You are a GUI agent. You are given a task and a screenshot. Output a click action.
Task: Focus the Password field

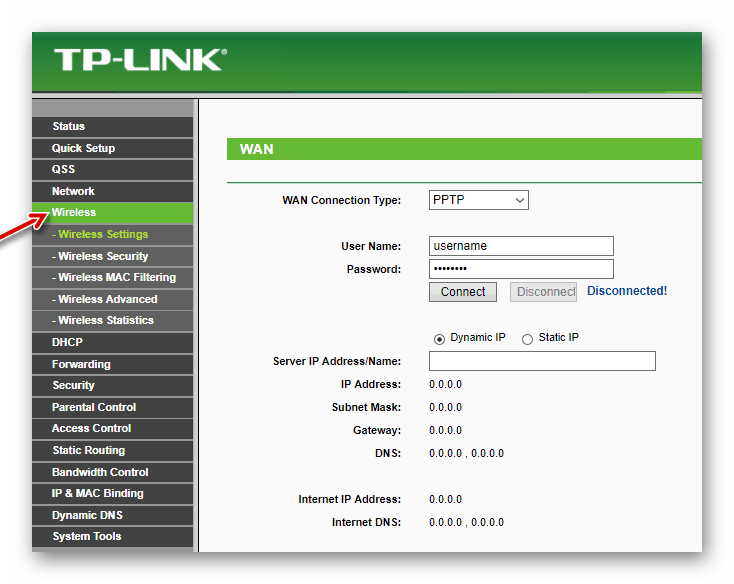521,269
